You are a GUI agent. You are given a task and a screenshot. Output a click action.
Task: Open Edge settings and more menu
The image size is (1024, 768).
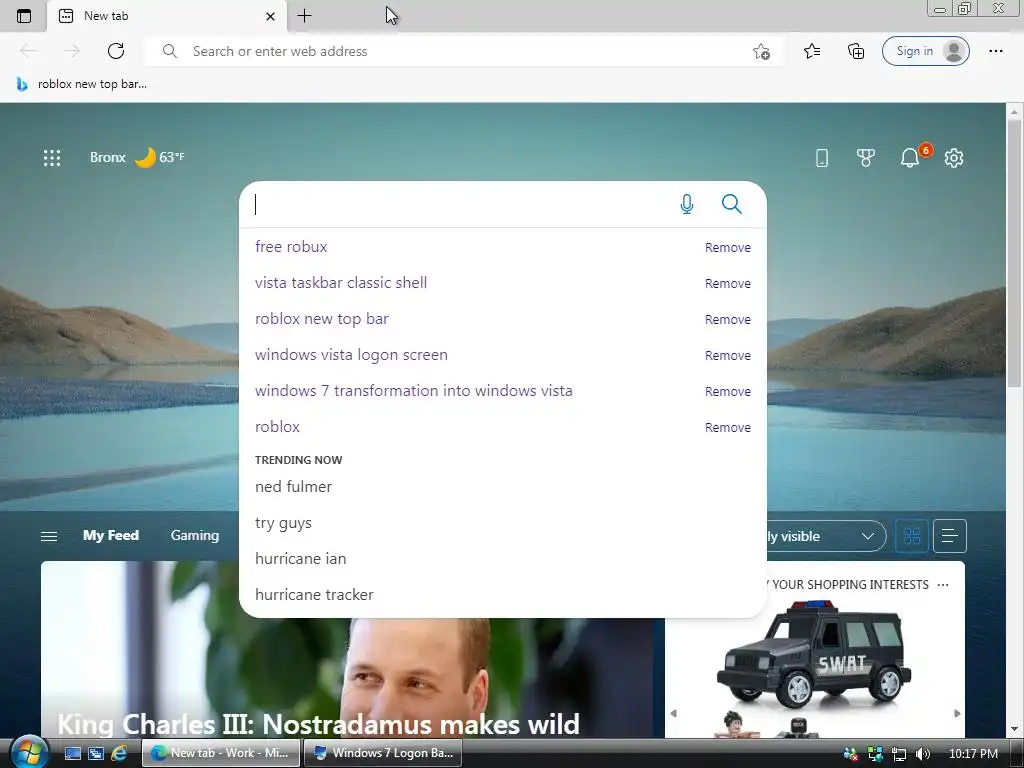tap(995, 51)
